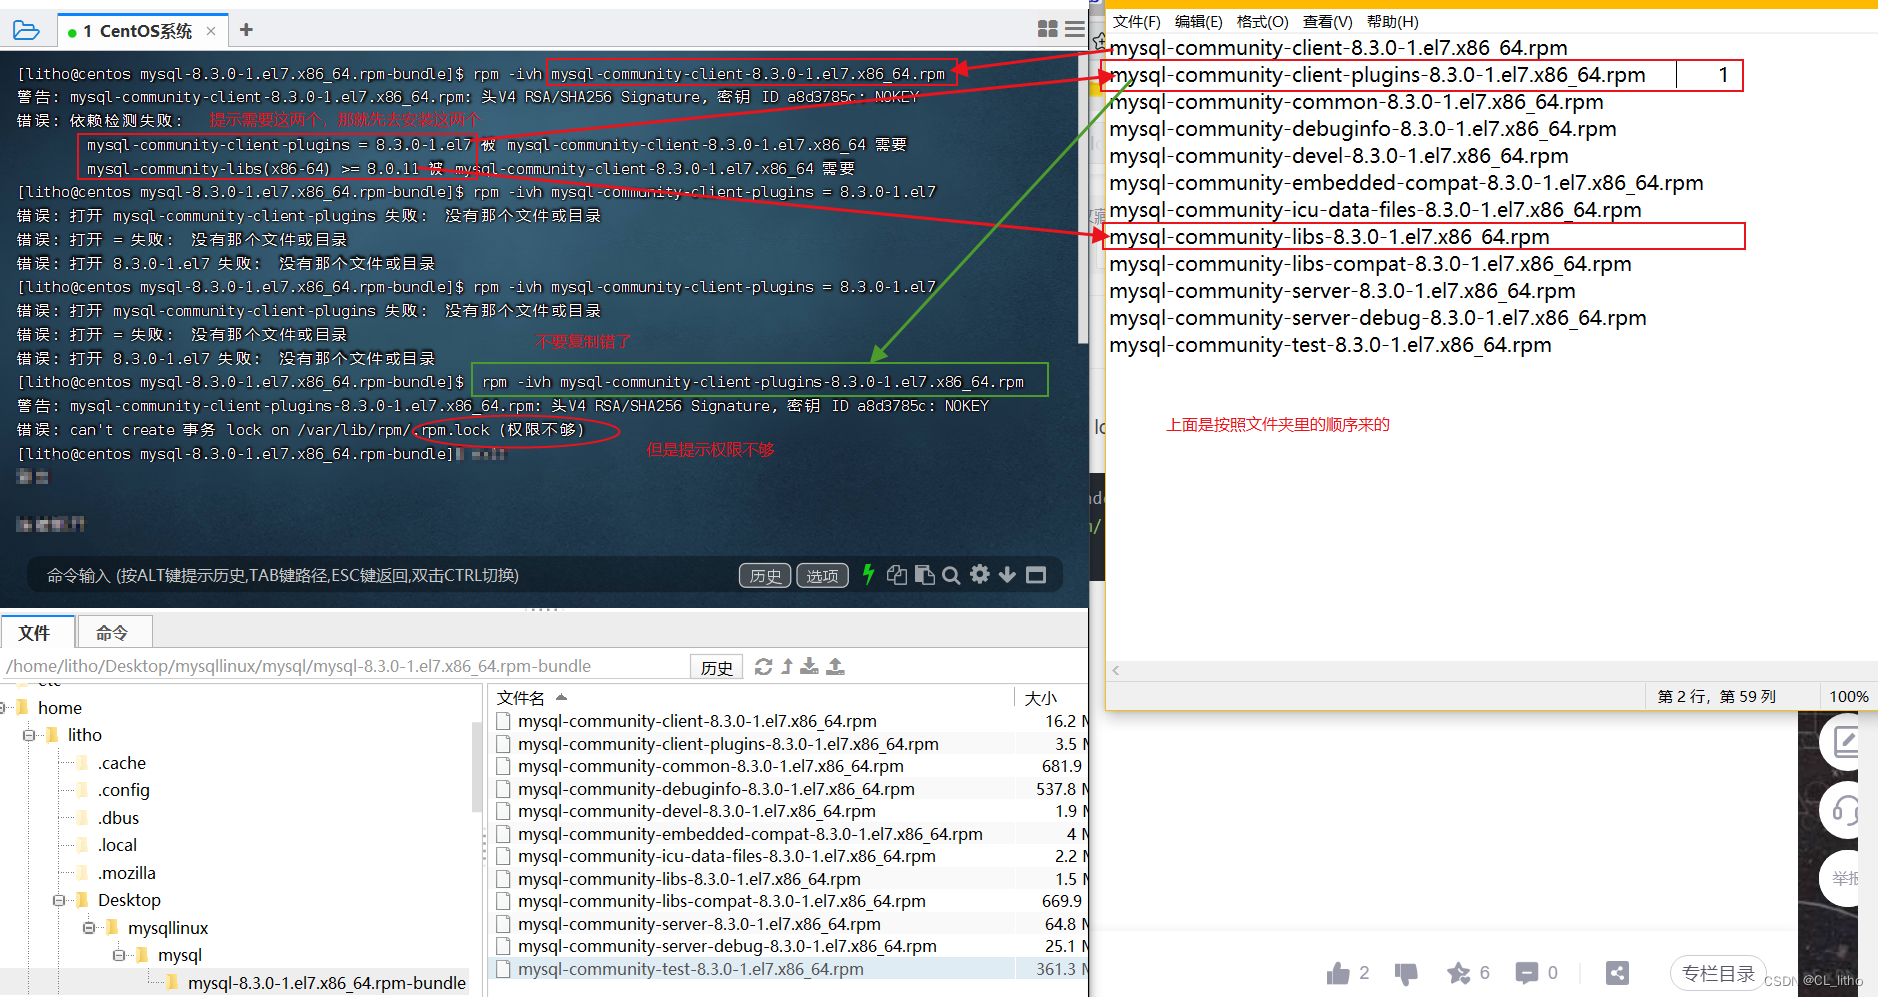This screenshot has height=997, width=1878.
Task: Click the 专栏目录 button
Action: pos(1717,973)
